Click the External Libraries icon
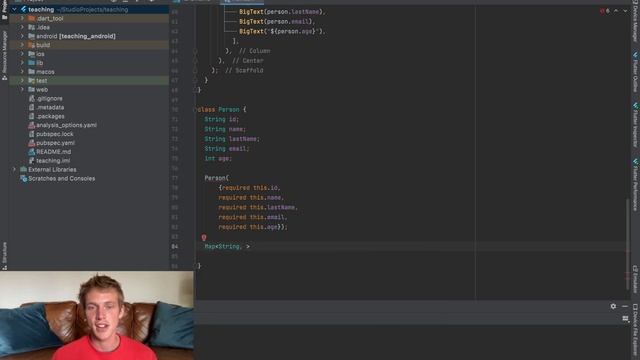This screenshot has width=640, height=360. pyautogui.click(x=23, y=169)
